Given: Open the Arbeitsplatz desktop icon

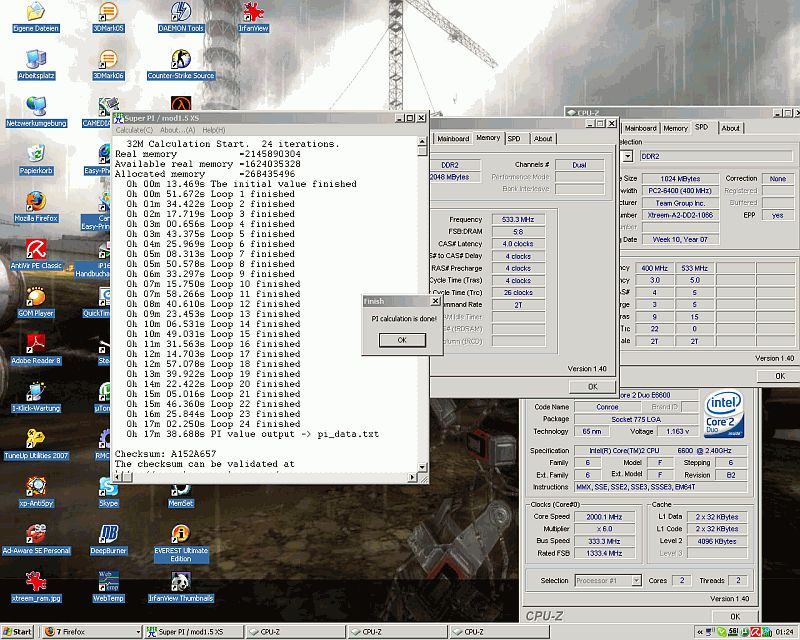Looking at the screenshot, I should (x=36, y=64).
